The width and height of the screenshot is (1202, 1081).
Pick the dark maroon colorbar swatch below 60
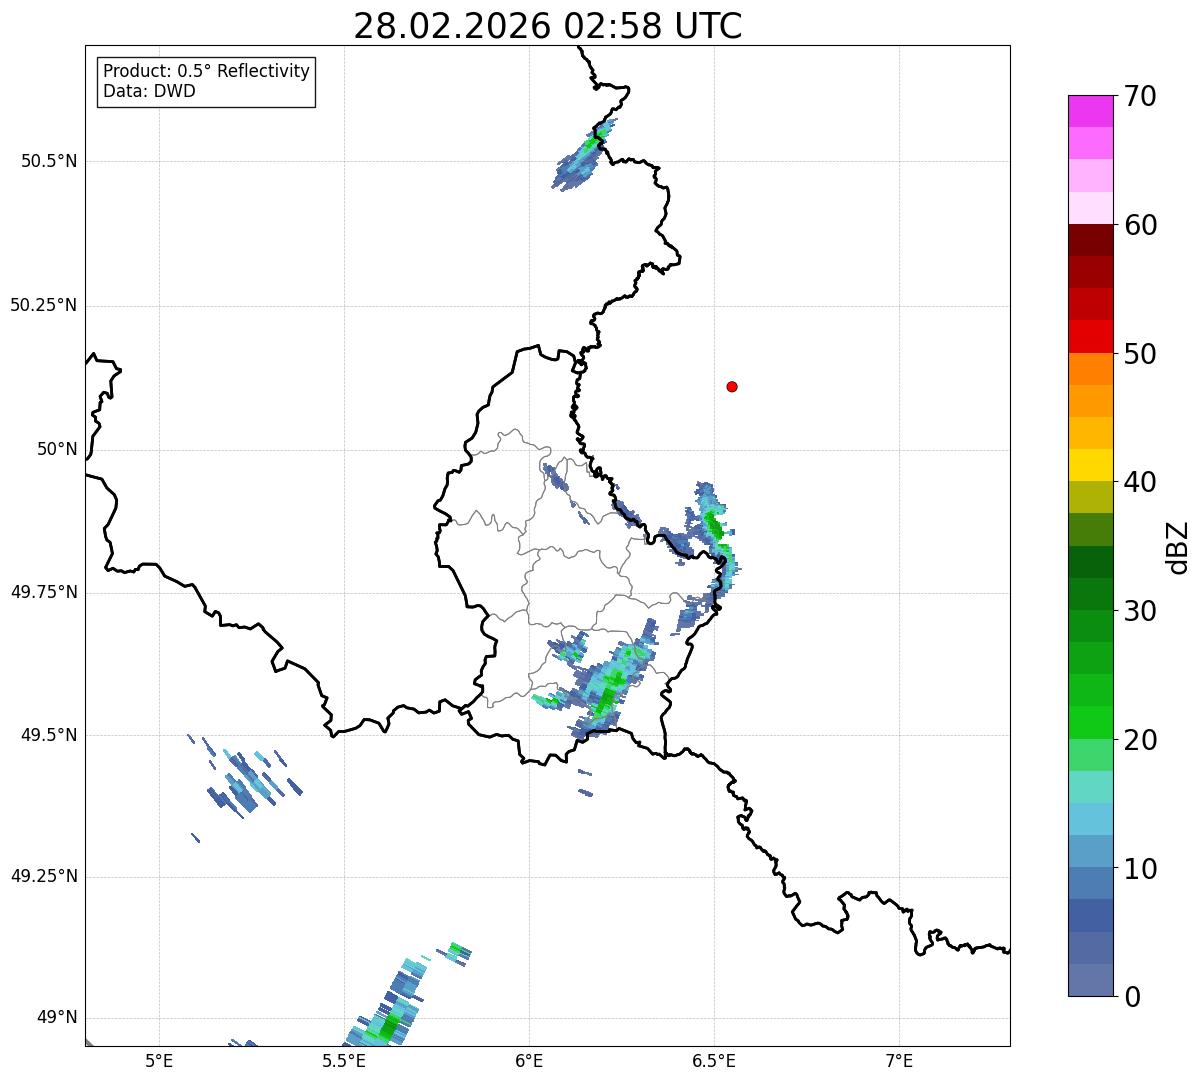point(1090,240)
